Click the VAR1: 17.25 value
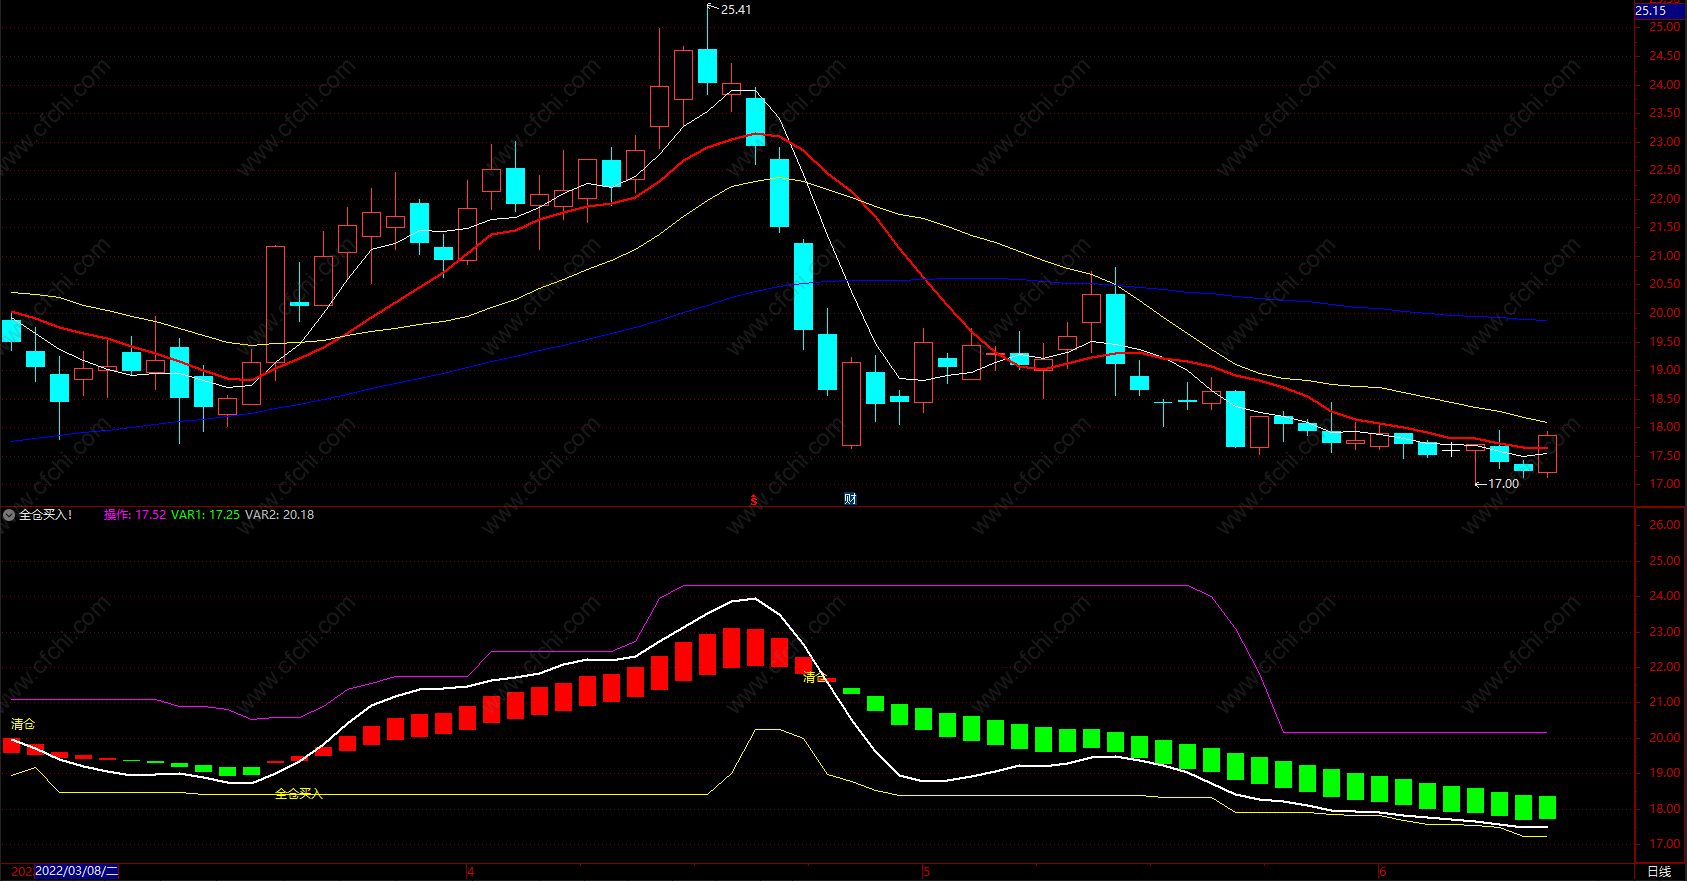This screenshot has width=1687, height=881. [205, 515]
